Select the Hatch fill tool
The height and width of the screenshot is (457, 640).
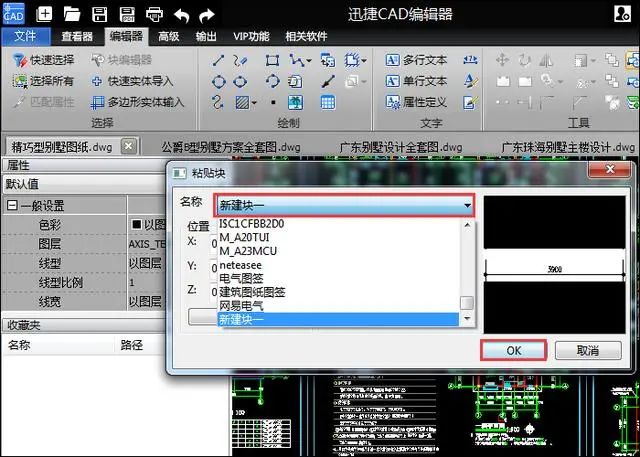click(x=242, y=102)
